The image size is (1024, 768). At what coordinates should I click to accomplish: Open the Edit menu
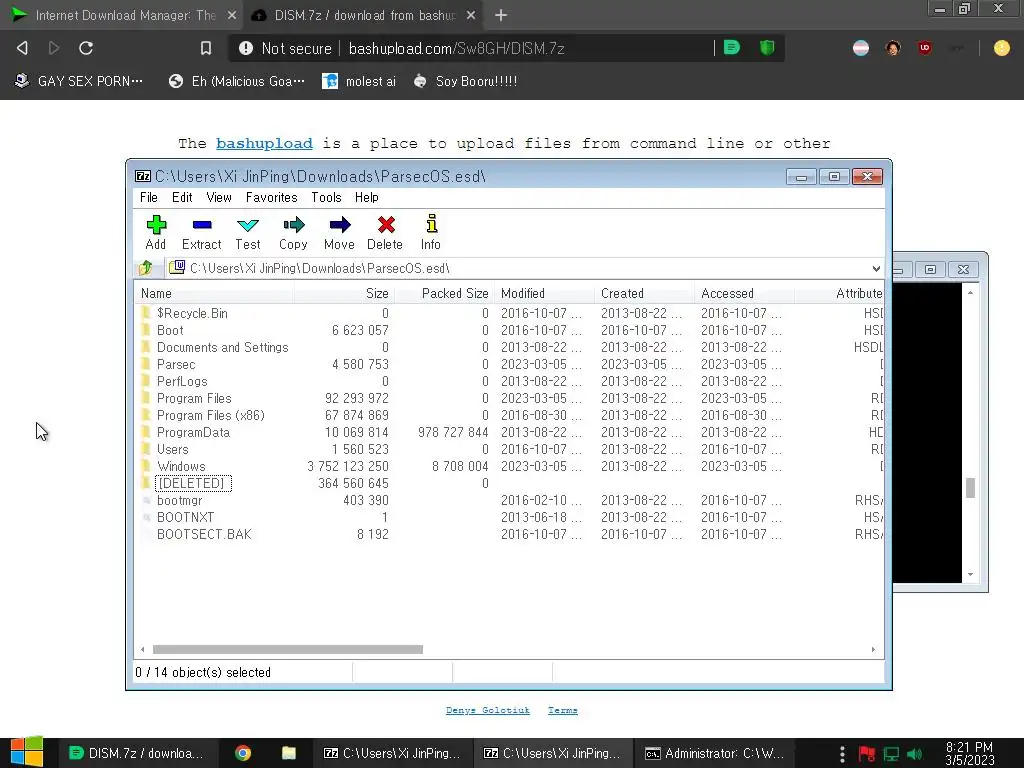(x=182, y=197)
